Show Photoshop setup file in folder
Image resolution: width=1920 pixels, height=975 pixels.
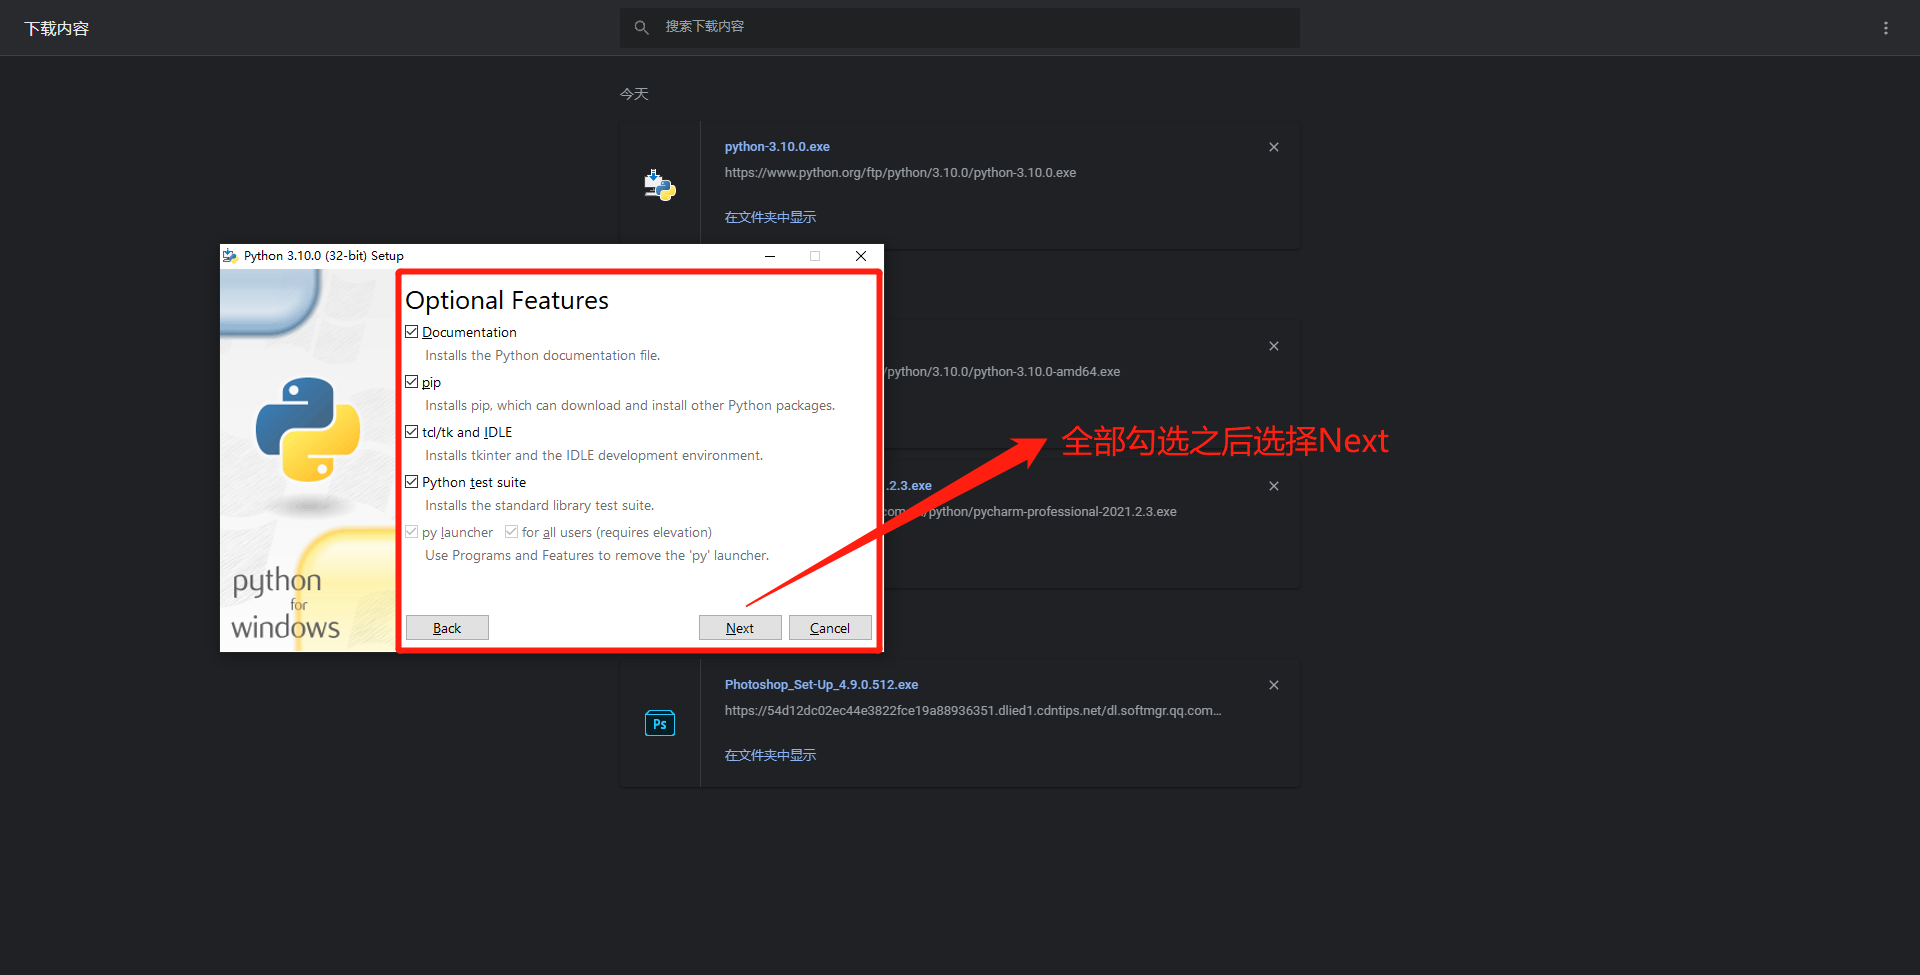coord(770,755)
